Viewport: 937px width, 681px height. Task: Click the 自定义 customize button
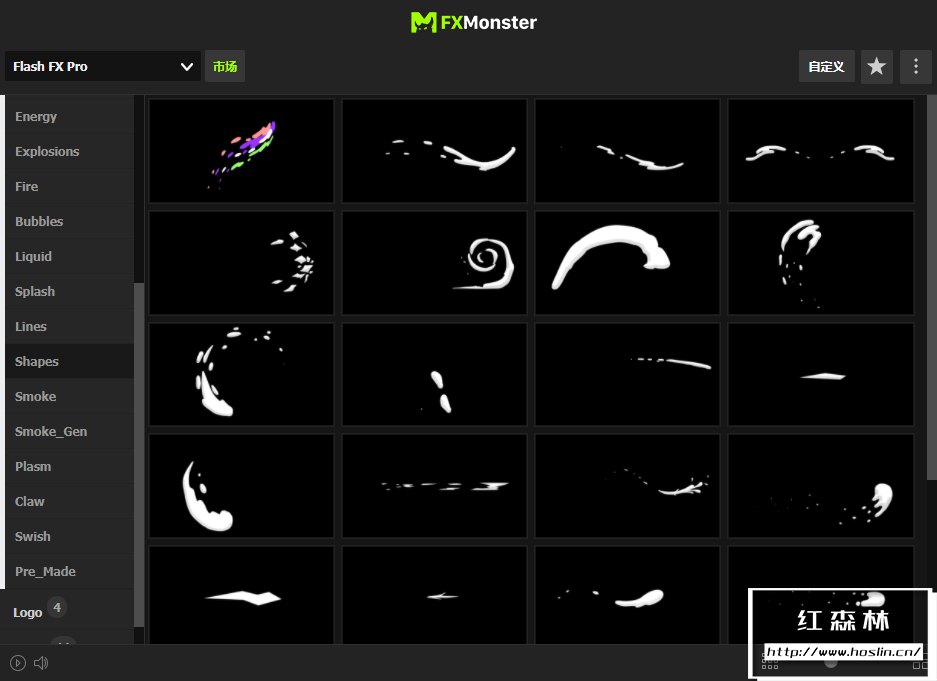pos(826,66)
